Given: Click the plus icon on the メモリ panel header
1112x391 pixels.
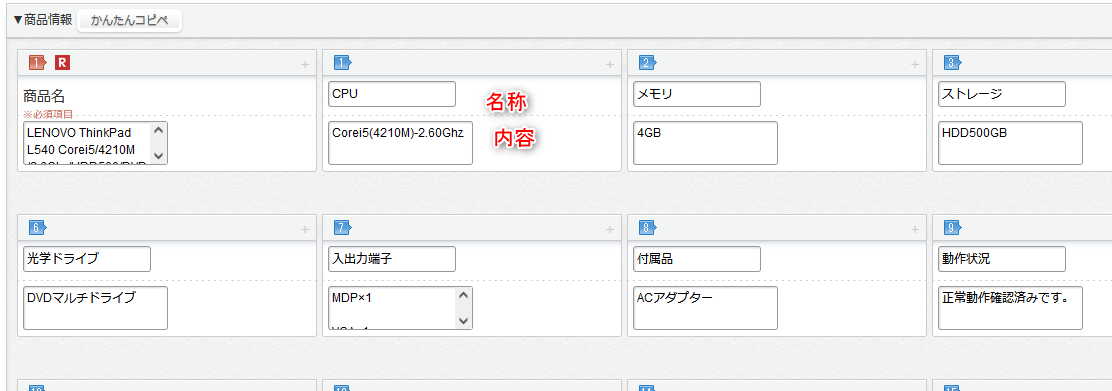Looking at the screenshot, I should [x=914, y=65].
